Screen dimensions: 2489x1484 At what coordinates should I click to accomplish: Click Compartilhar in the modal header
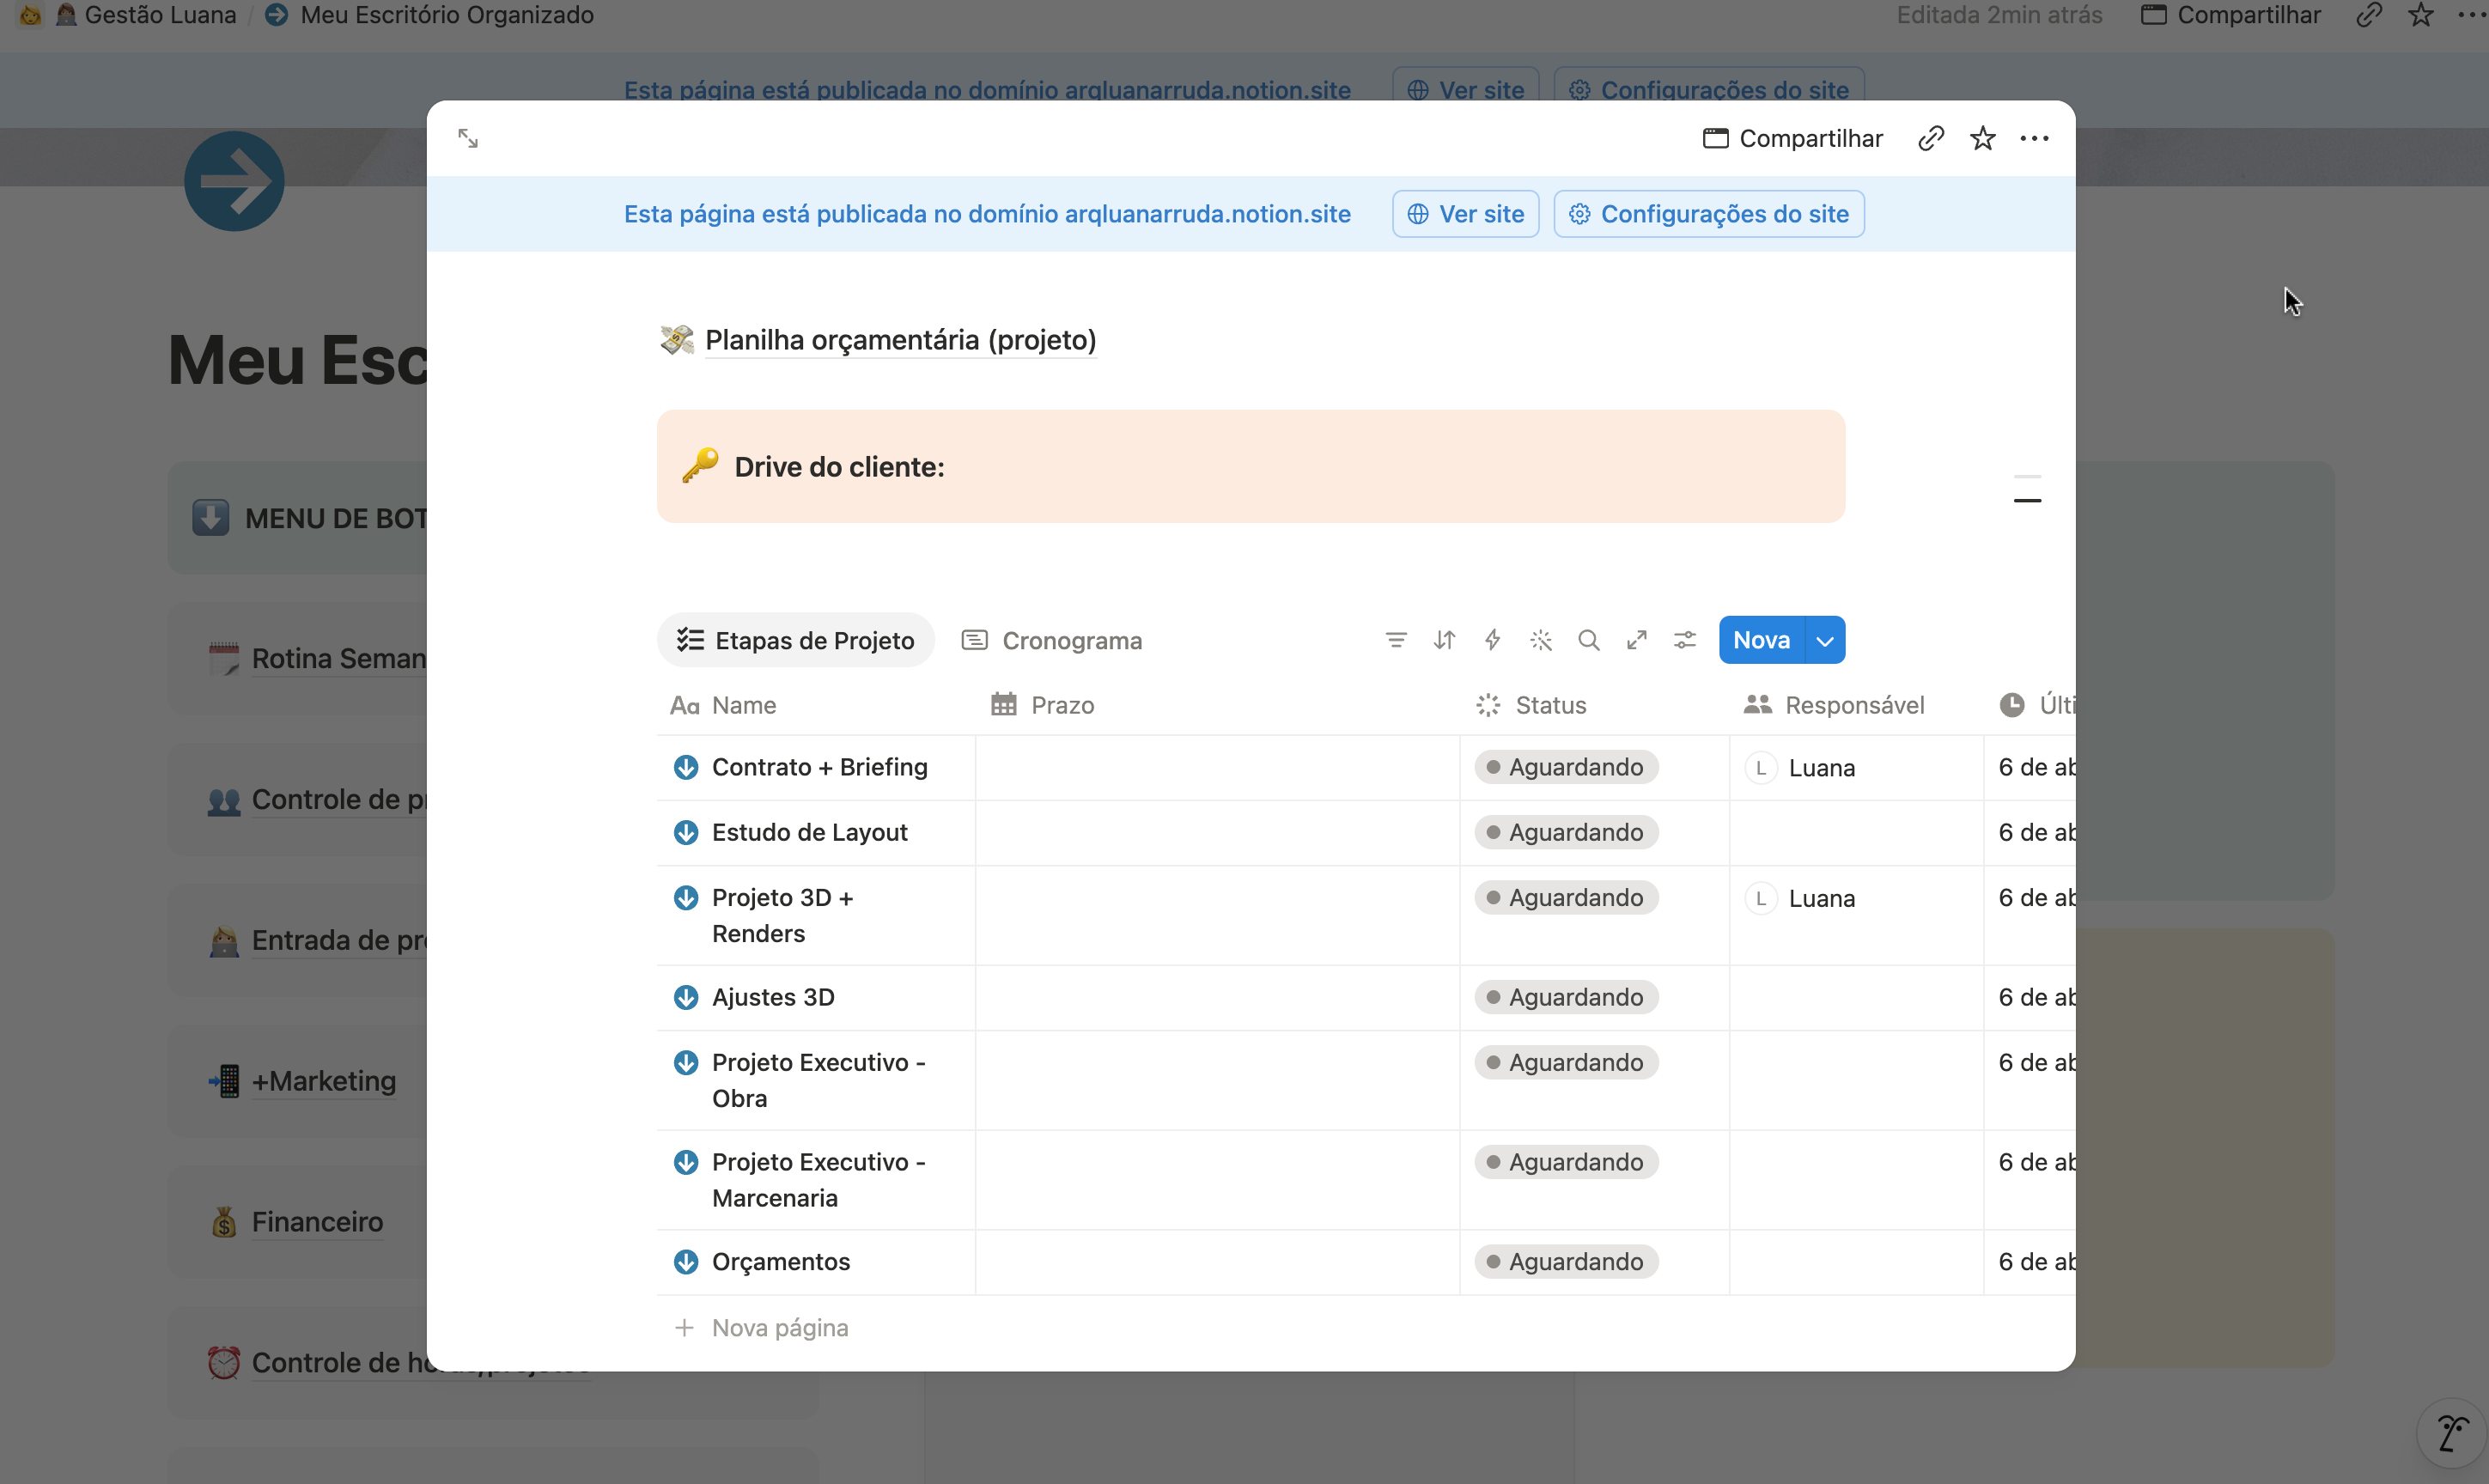pyautogui.click(x=1793, y=138)
